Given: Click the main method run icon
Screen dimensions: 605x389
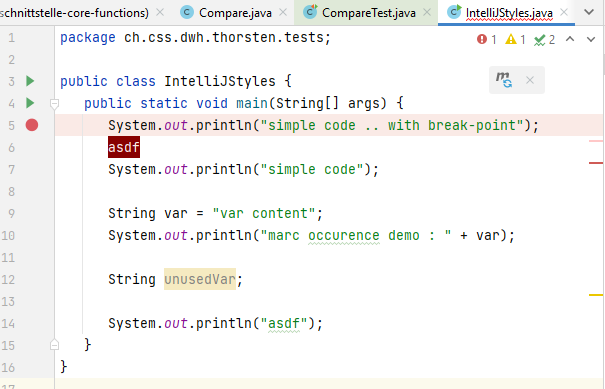Looking at the screenshot, I should (x=30, y=103).
